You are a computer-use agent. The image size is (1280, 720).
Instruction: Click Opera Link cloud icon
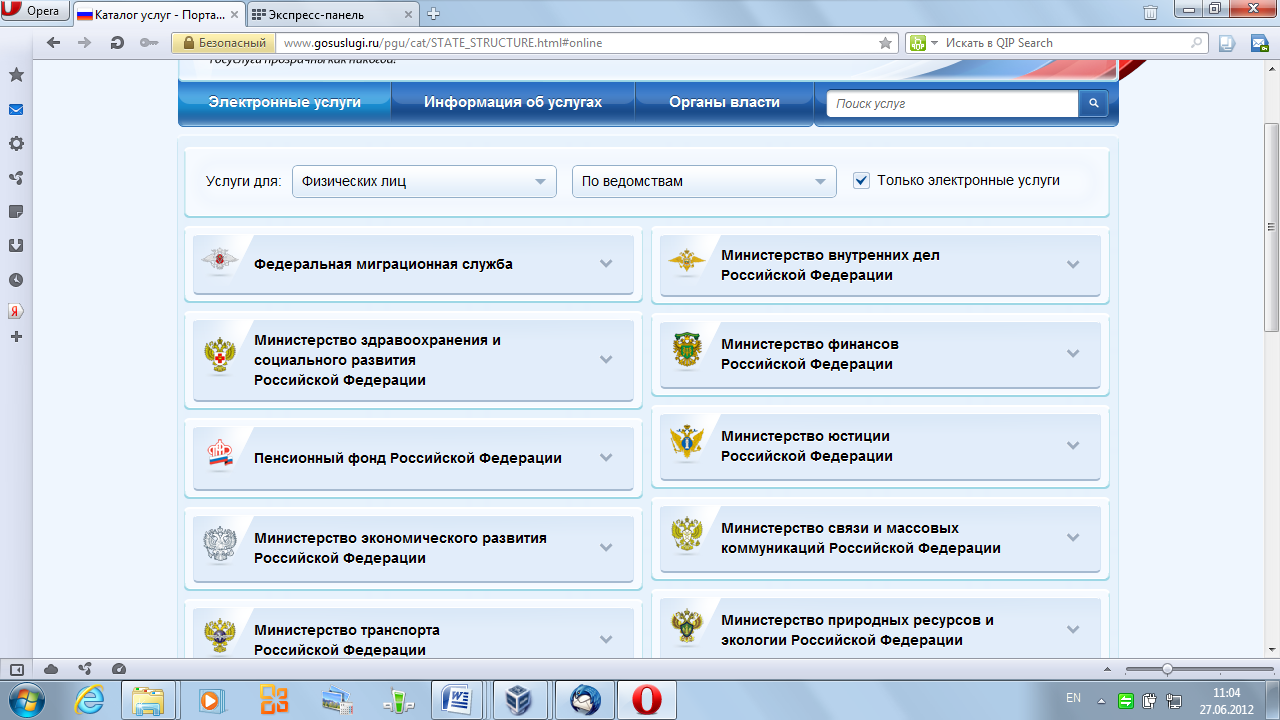point(51,669)
